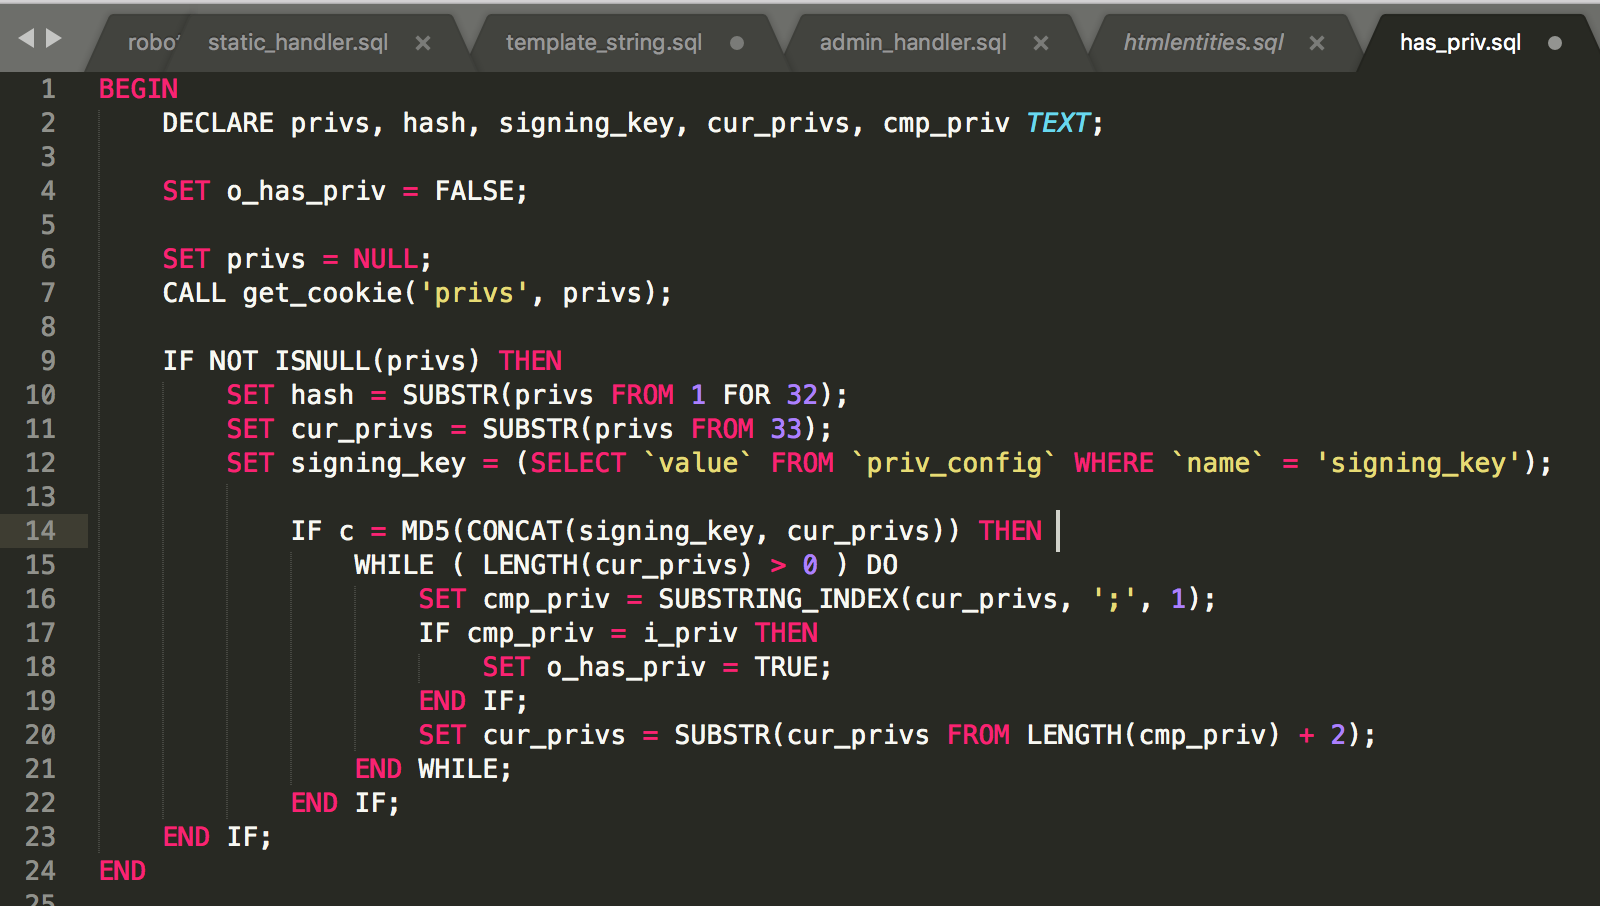This screenshot has width=1600, height=906.
Task: Switch to the htmlentities.sql tab
Action: click(1203, 43)
